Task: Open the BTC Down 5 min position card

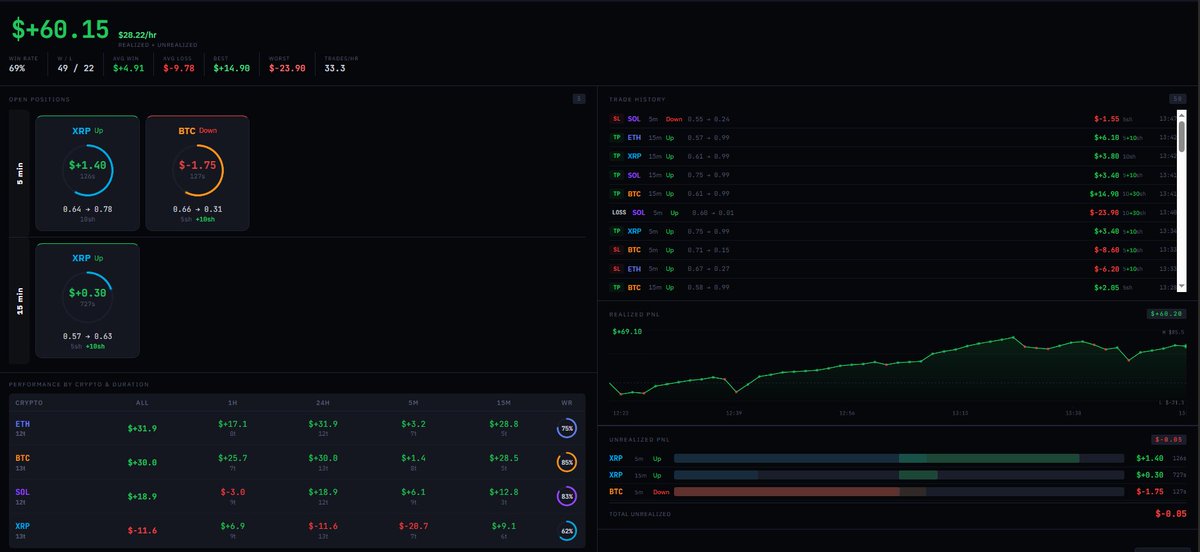Action: [x=198, y=173]
